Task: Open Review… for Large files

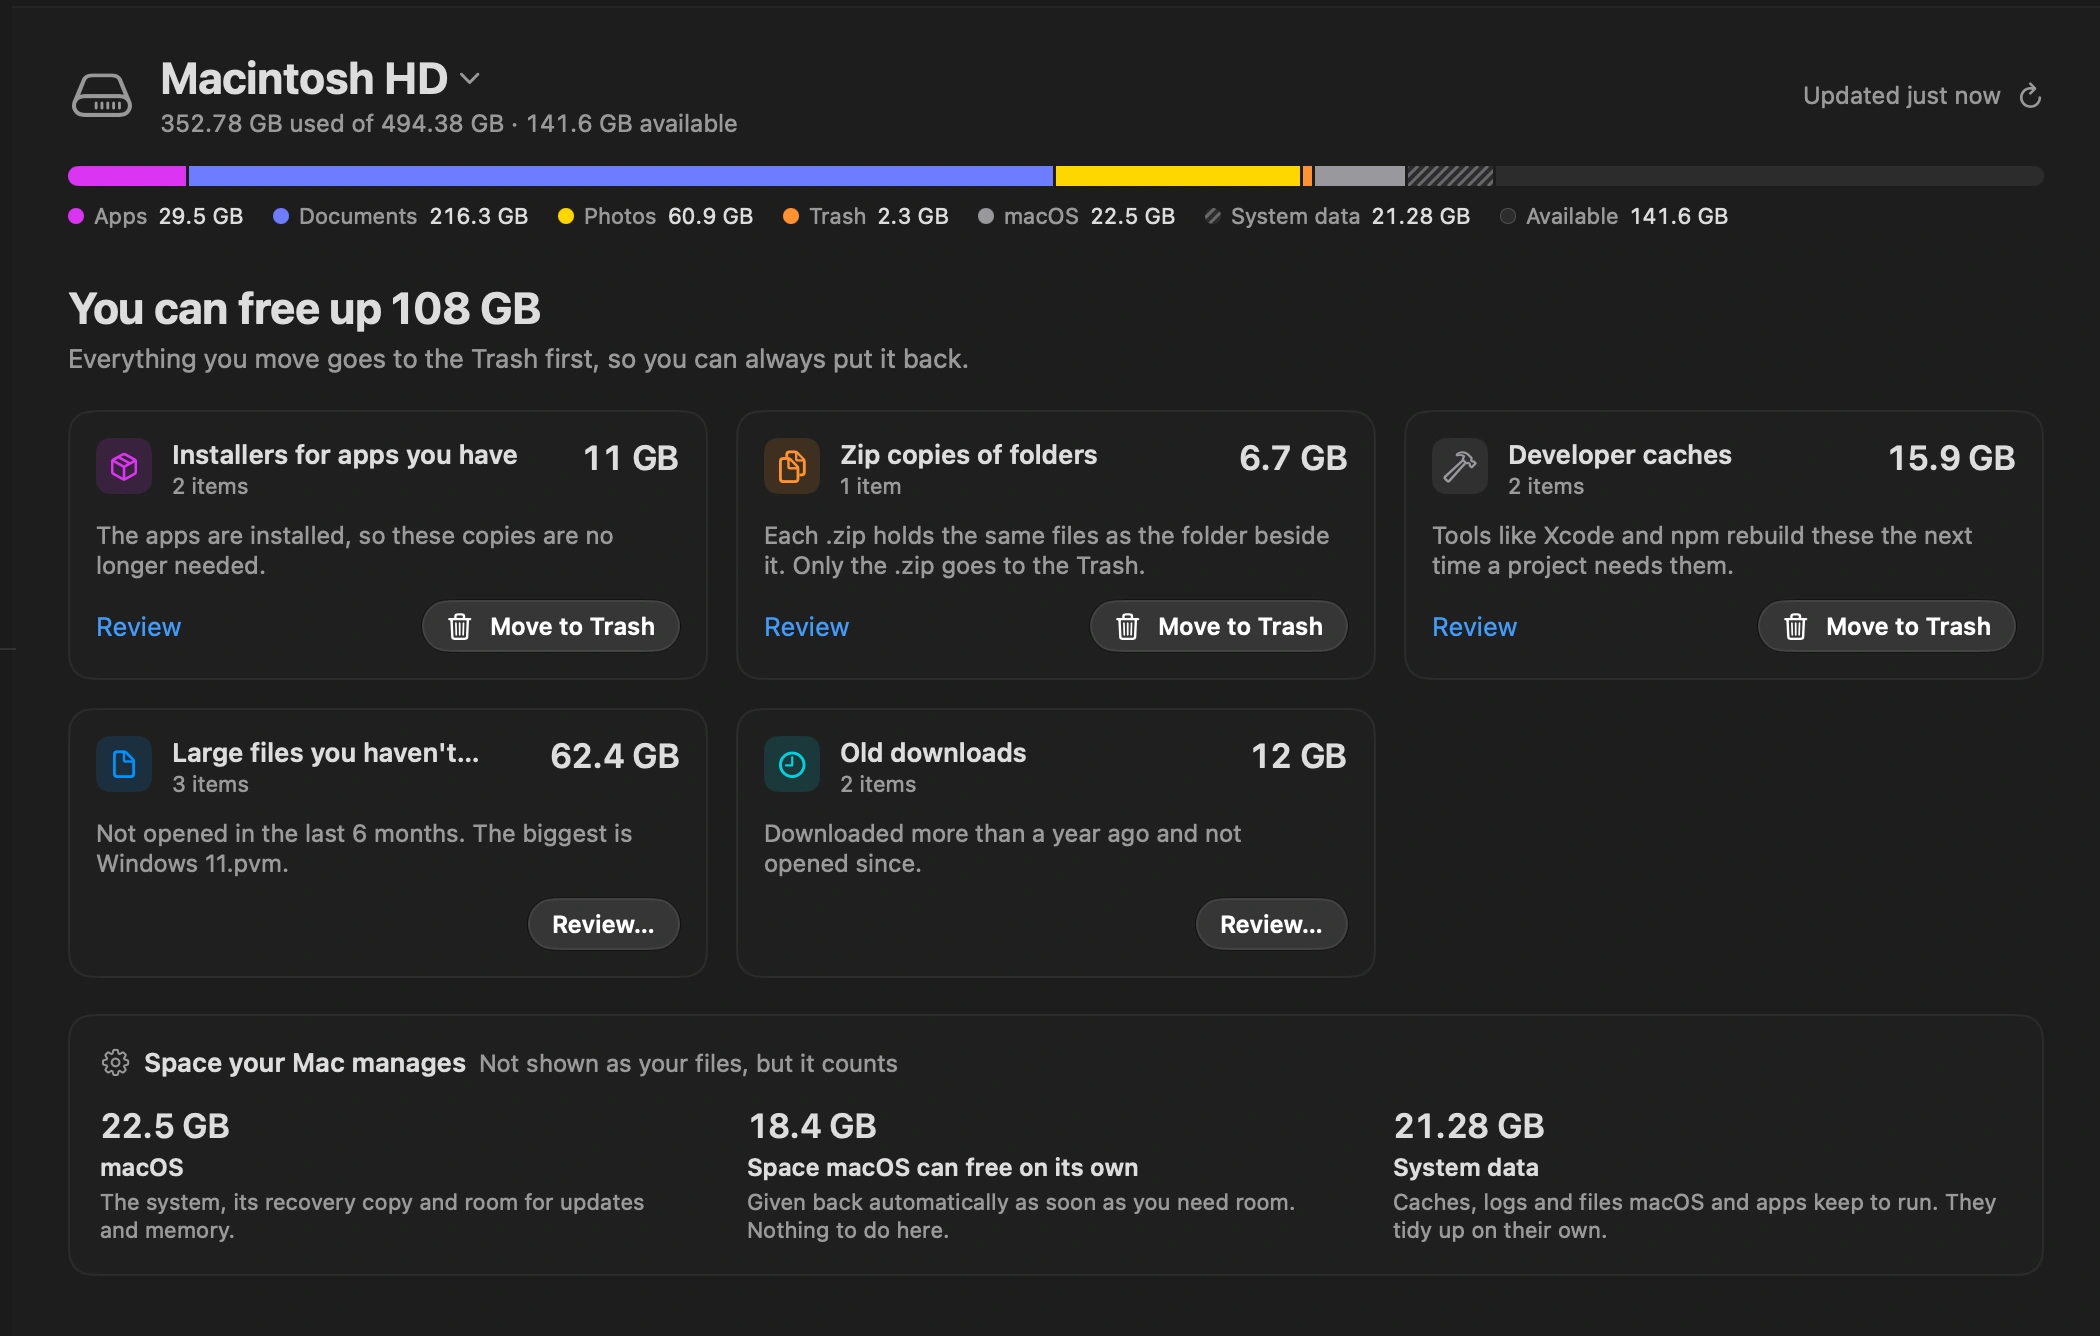Action: pyautogui.click(x=604, y=924)
